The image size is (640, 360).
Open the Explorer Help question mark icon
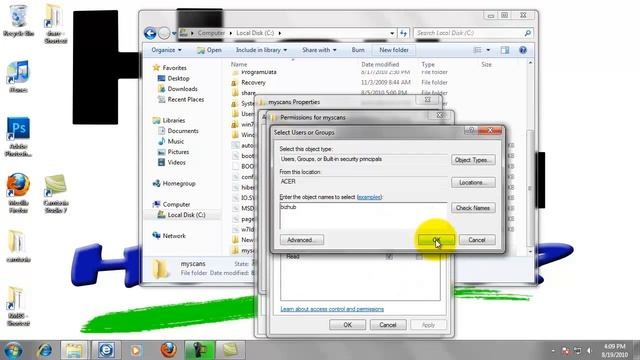[x=522, y=50]
